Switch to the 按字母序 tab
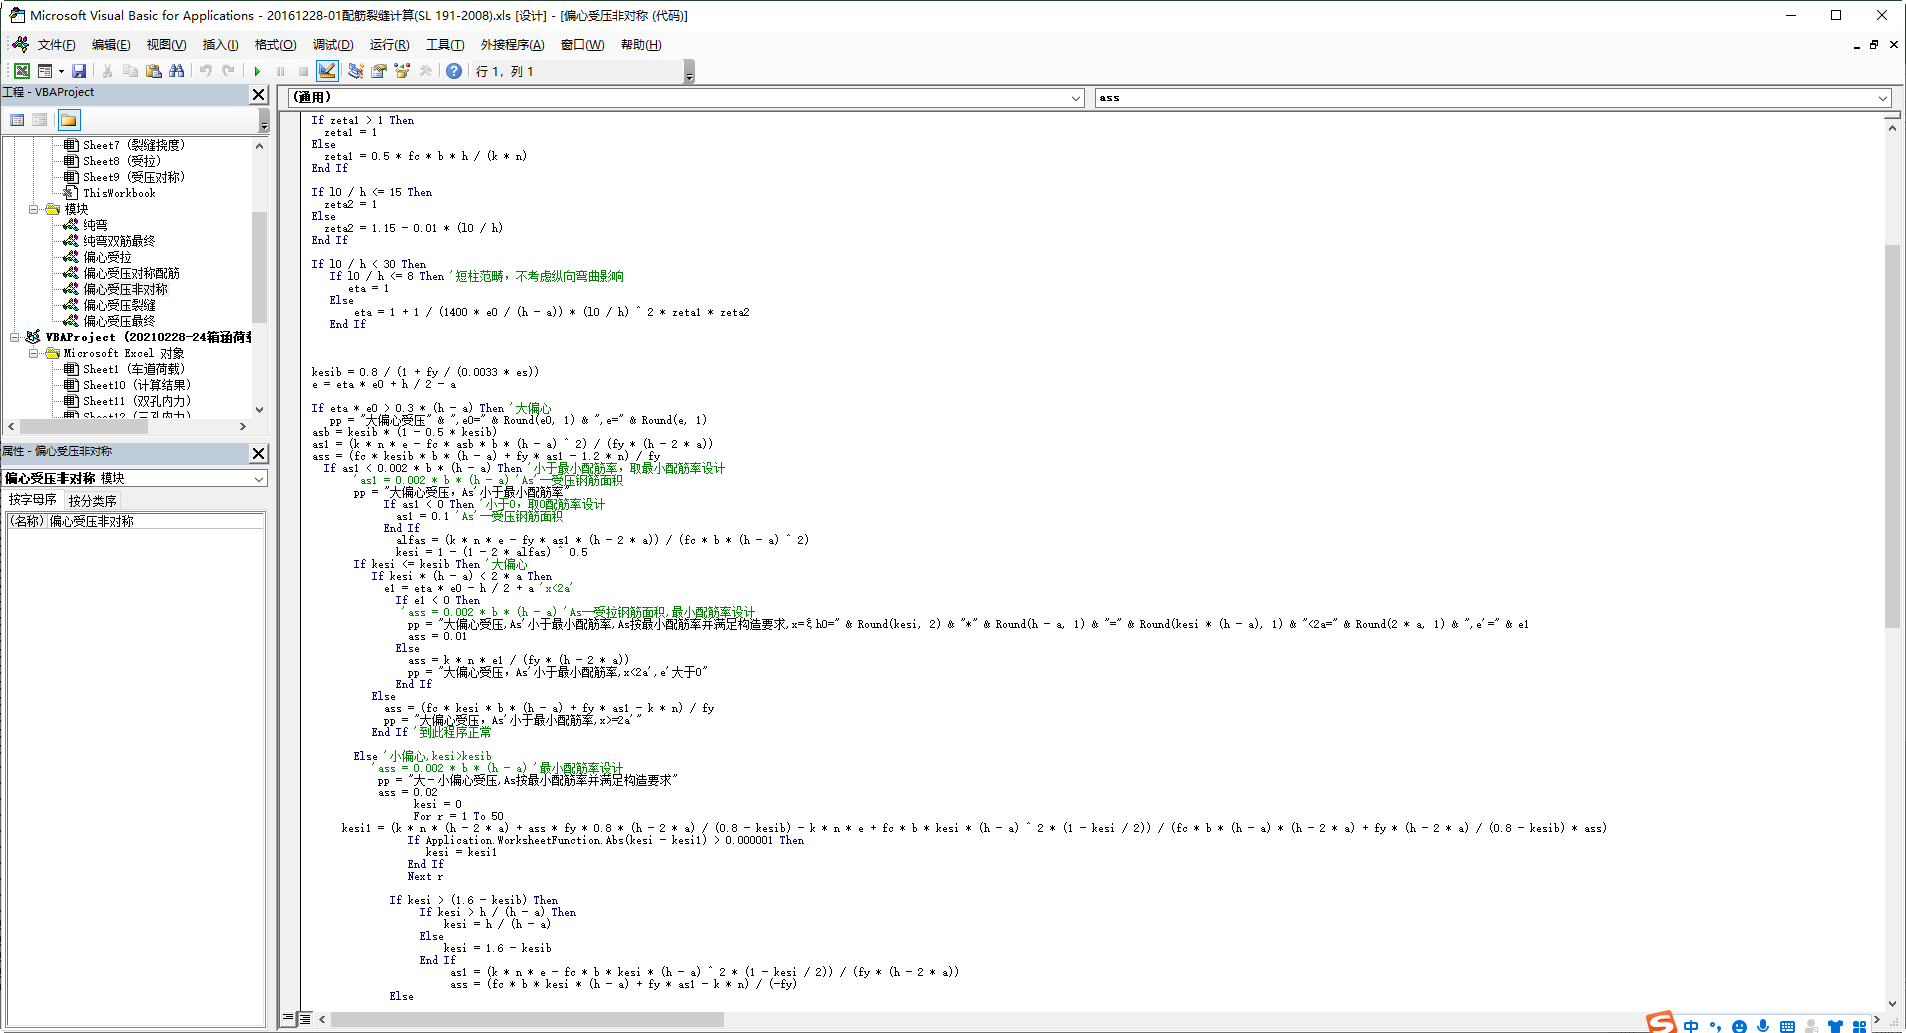Viewport: 1906px width, 1033px height. 33,500
